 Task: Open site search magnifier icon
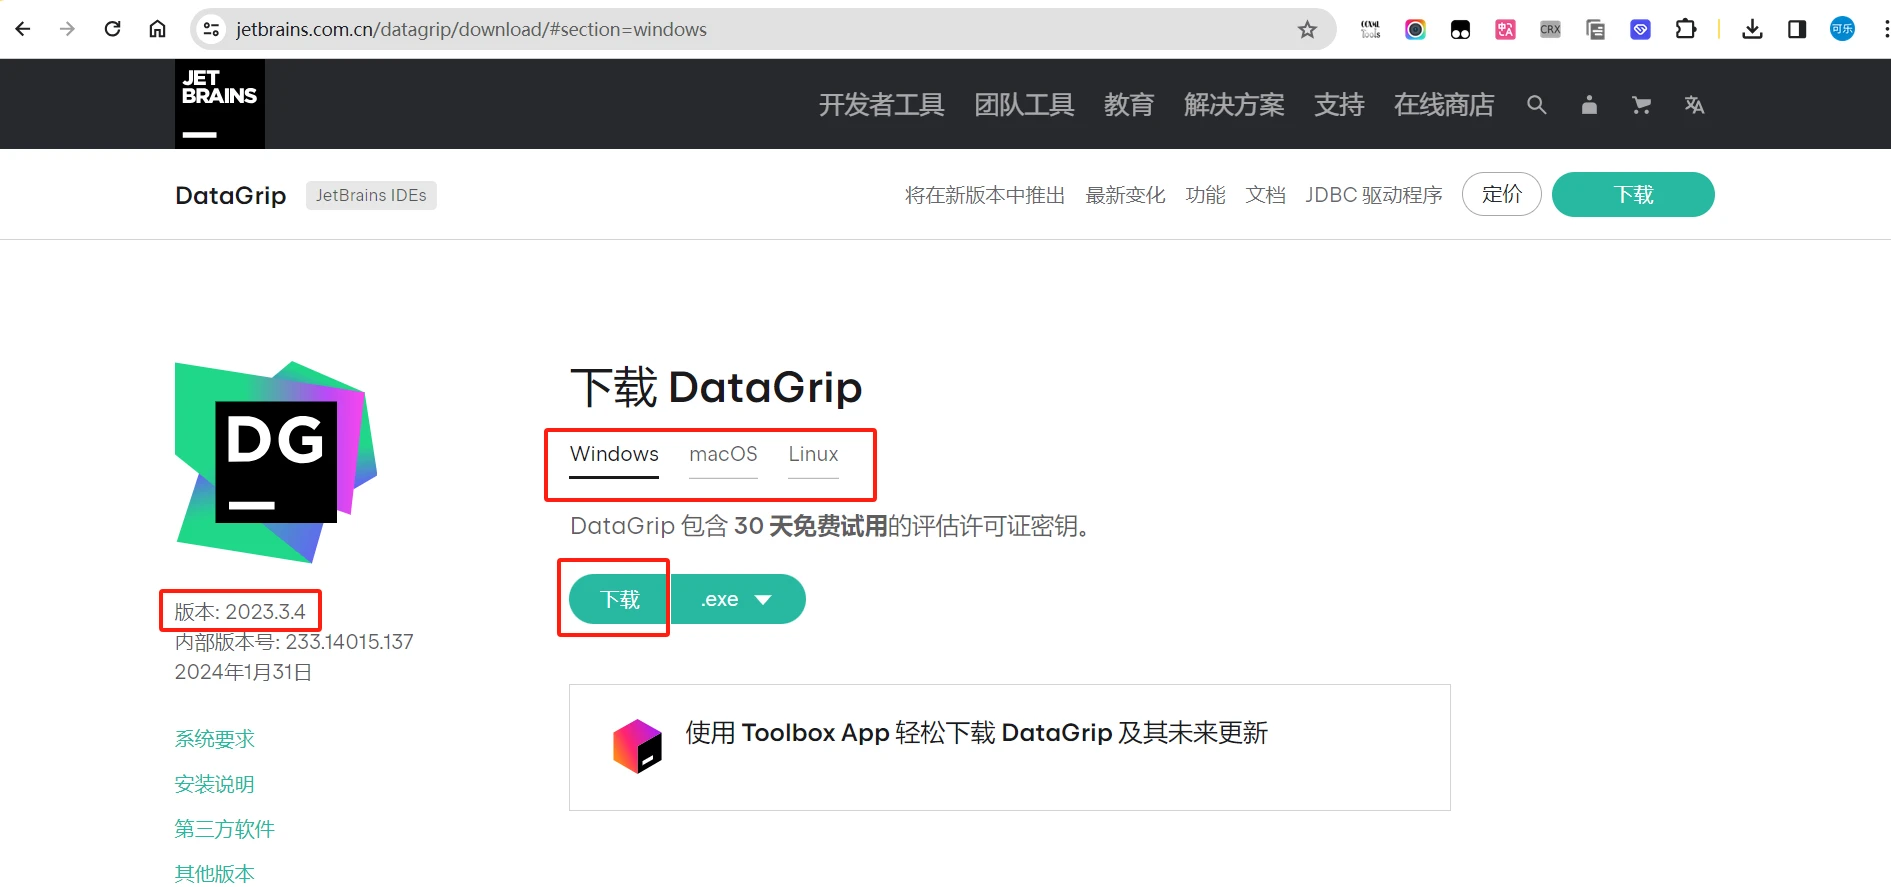point(1537,105)
